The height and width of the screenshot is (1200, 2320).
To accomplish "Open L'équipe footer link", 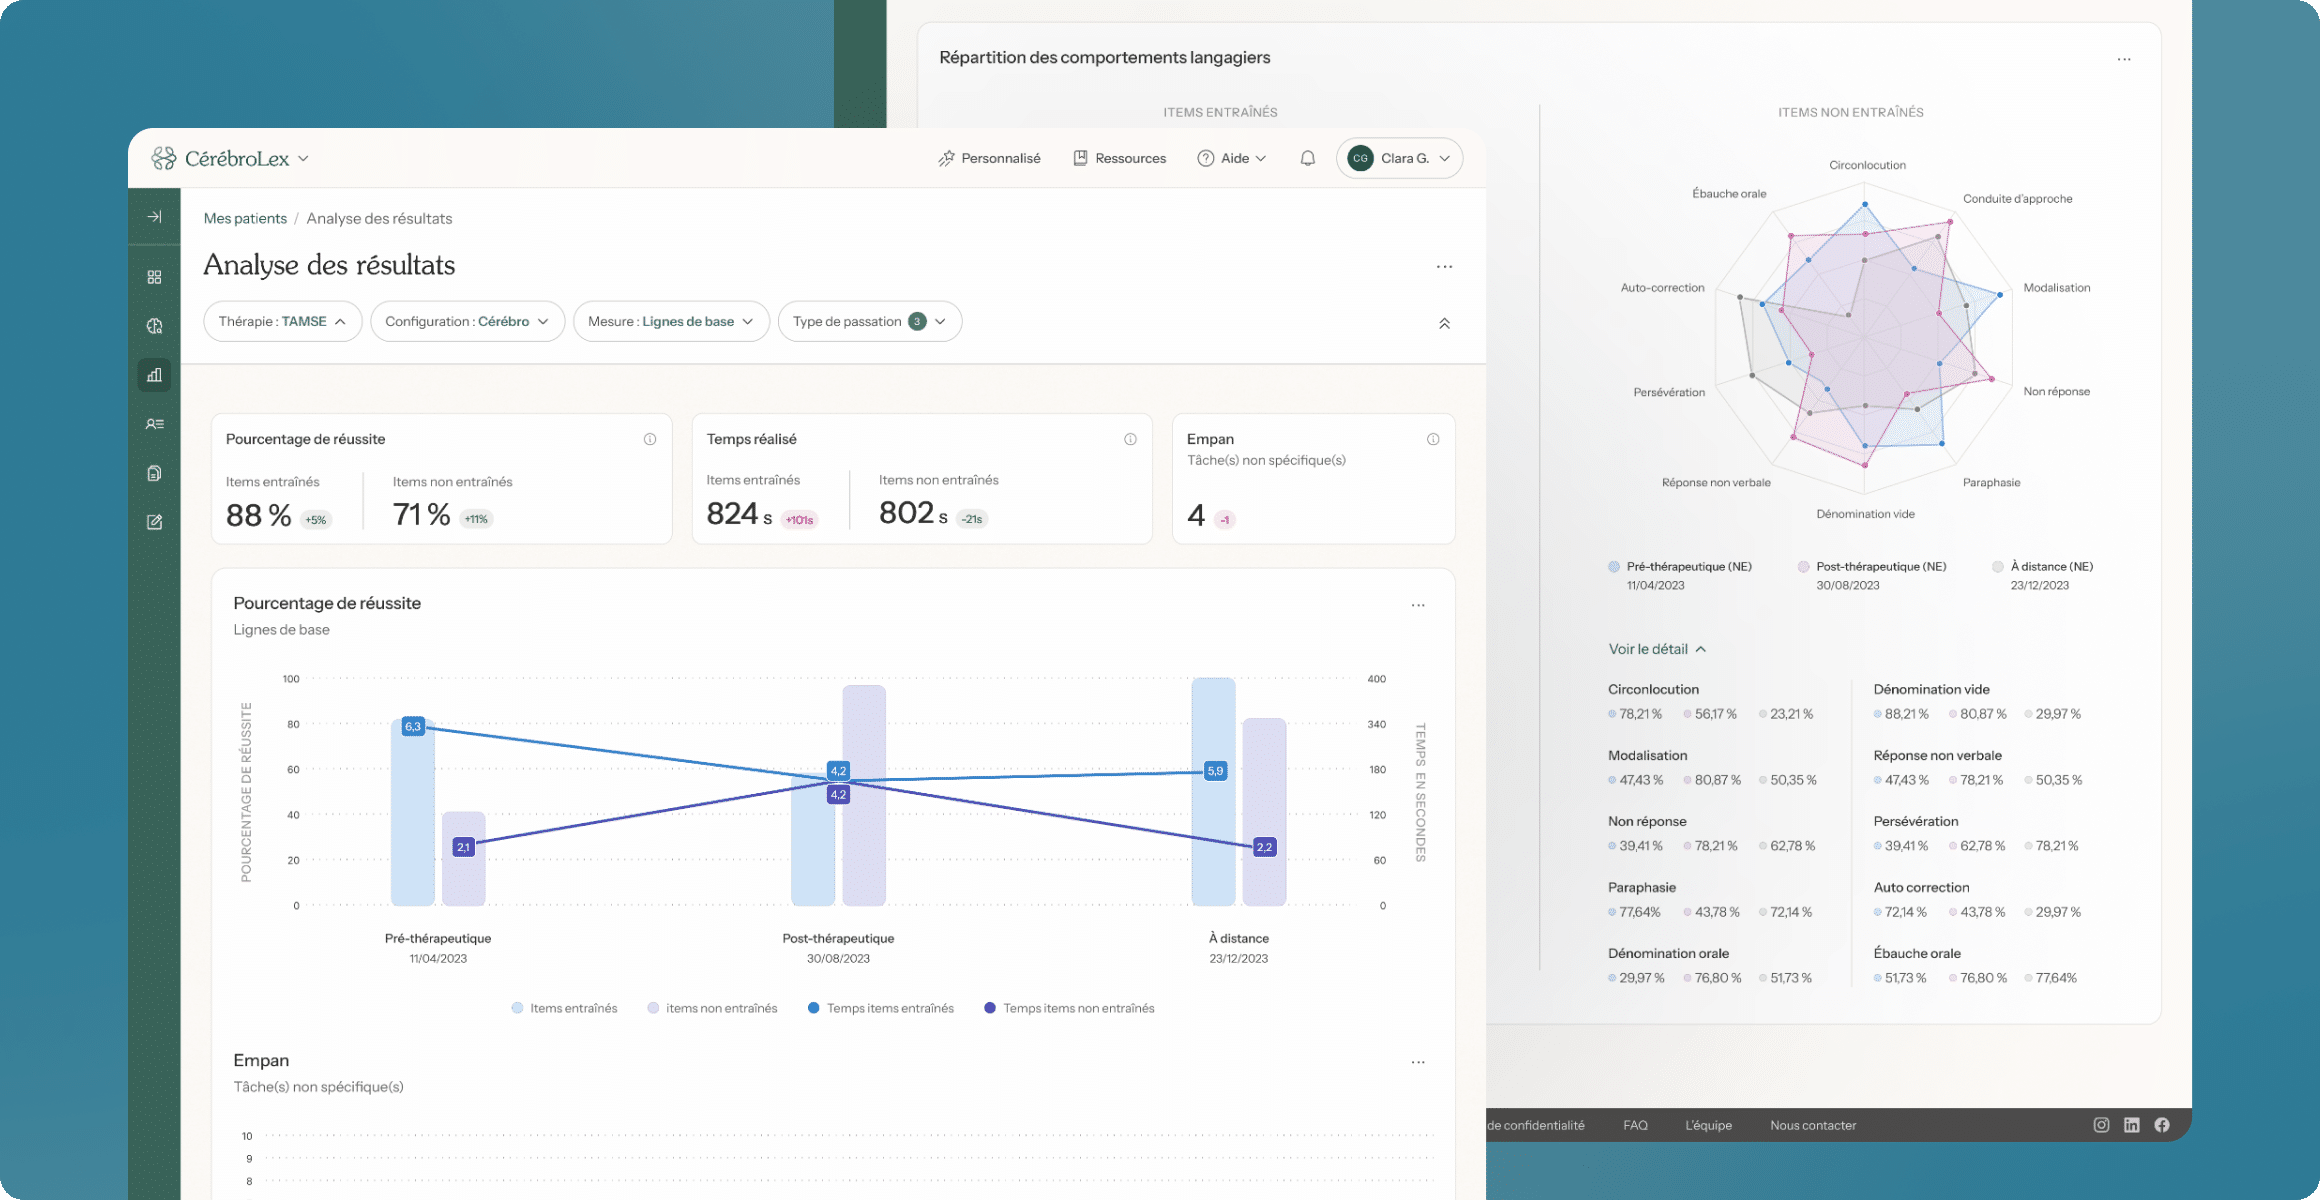I will coord(1708,1125).
